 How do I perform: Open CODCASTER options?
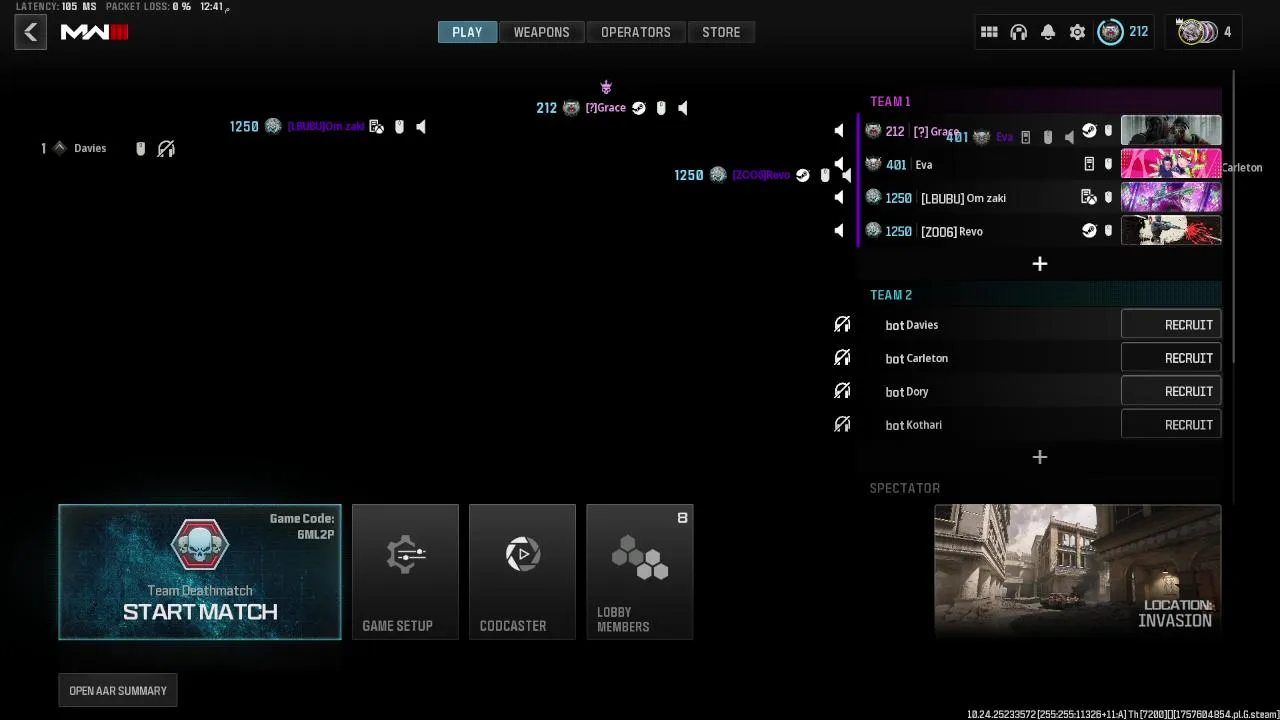click(522, 572)
